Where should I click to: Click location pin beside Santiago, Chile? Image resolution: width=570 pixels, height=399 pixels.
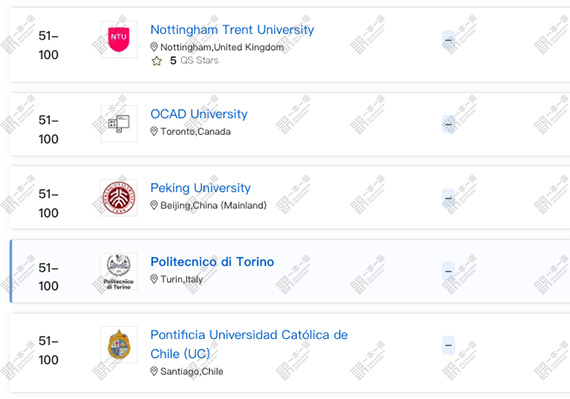[x=154, y=371]
